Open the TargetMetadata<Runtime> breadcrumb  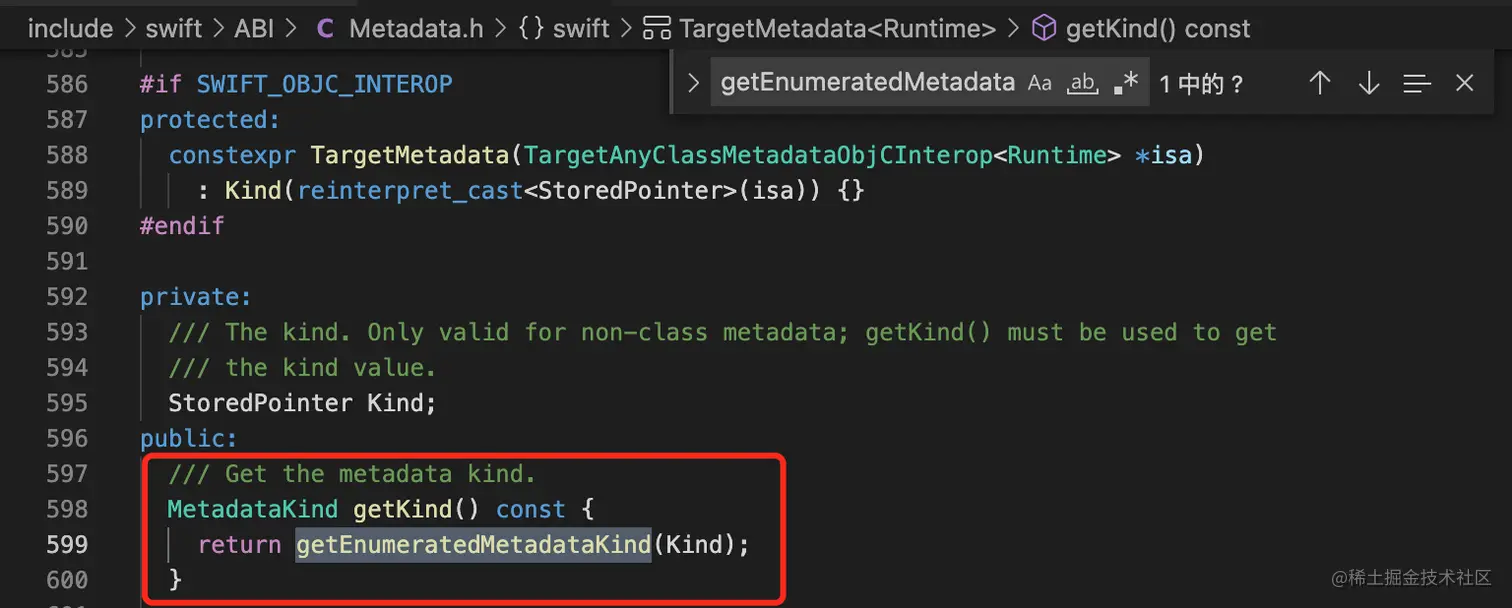(x=837, y=29)
